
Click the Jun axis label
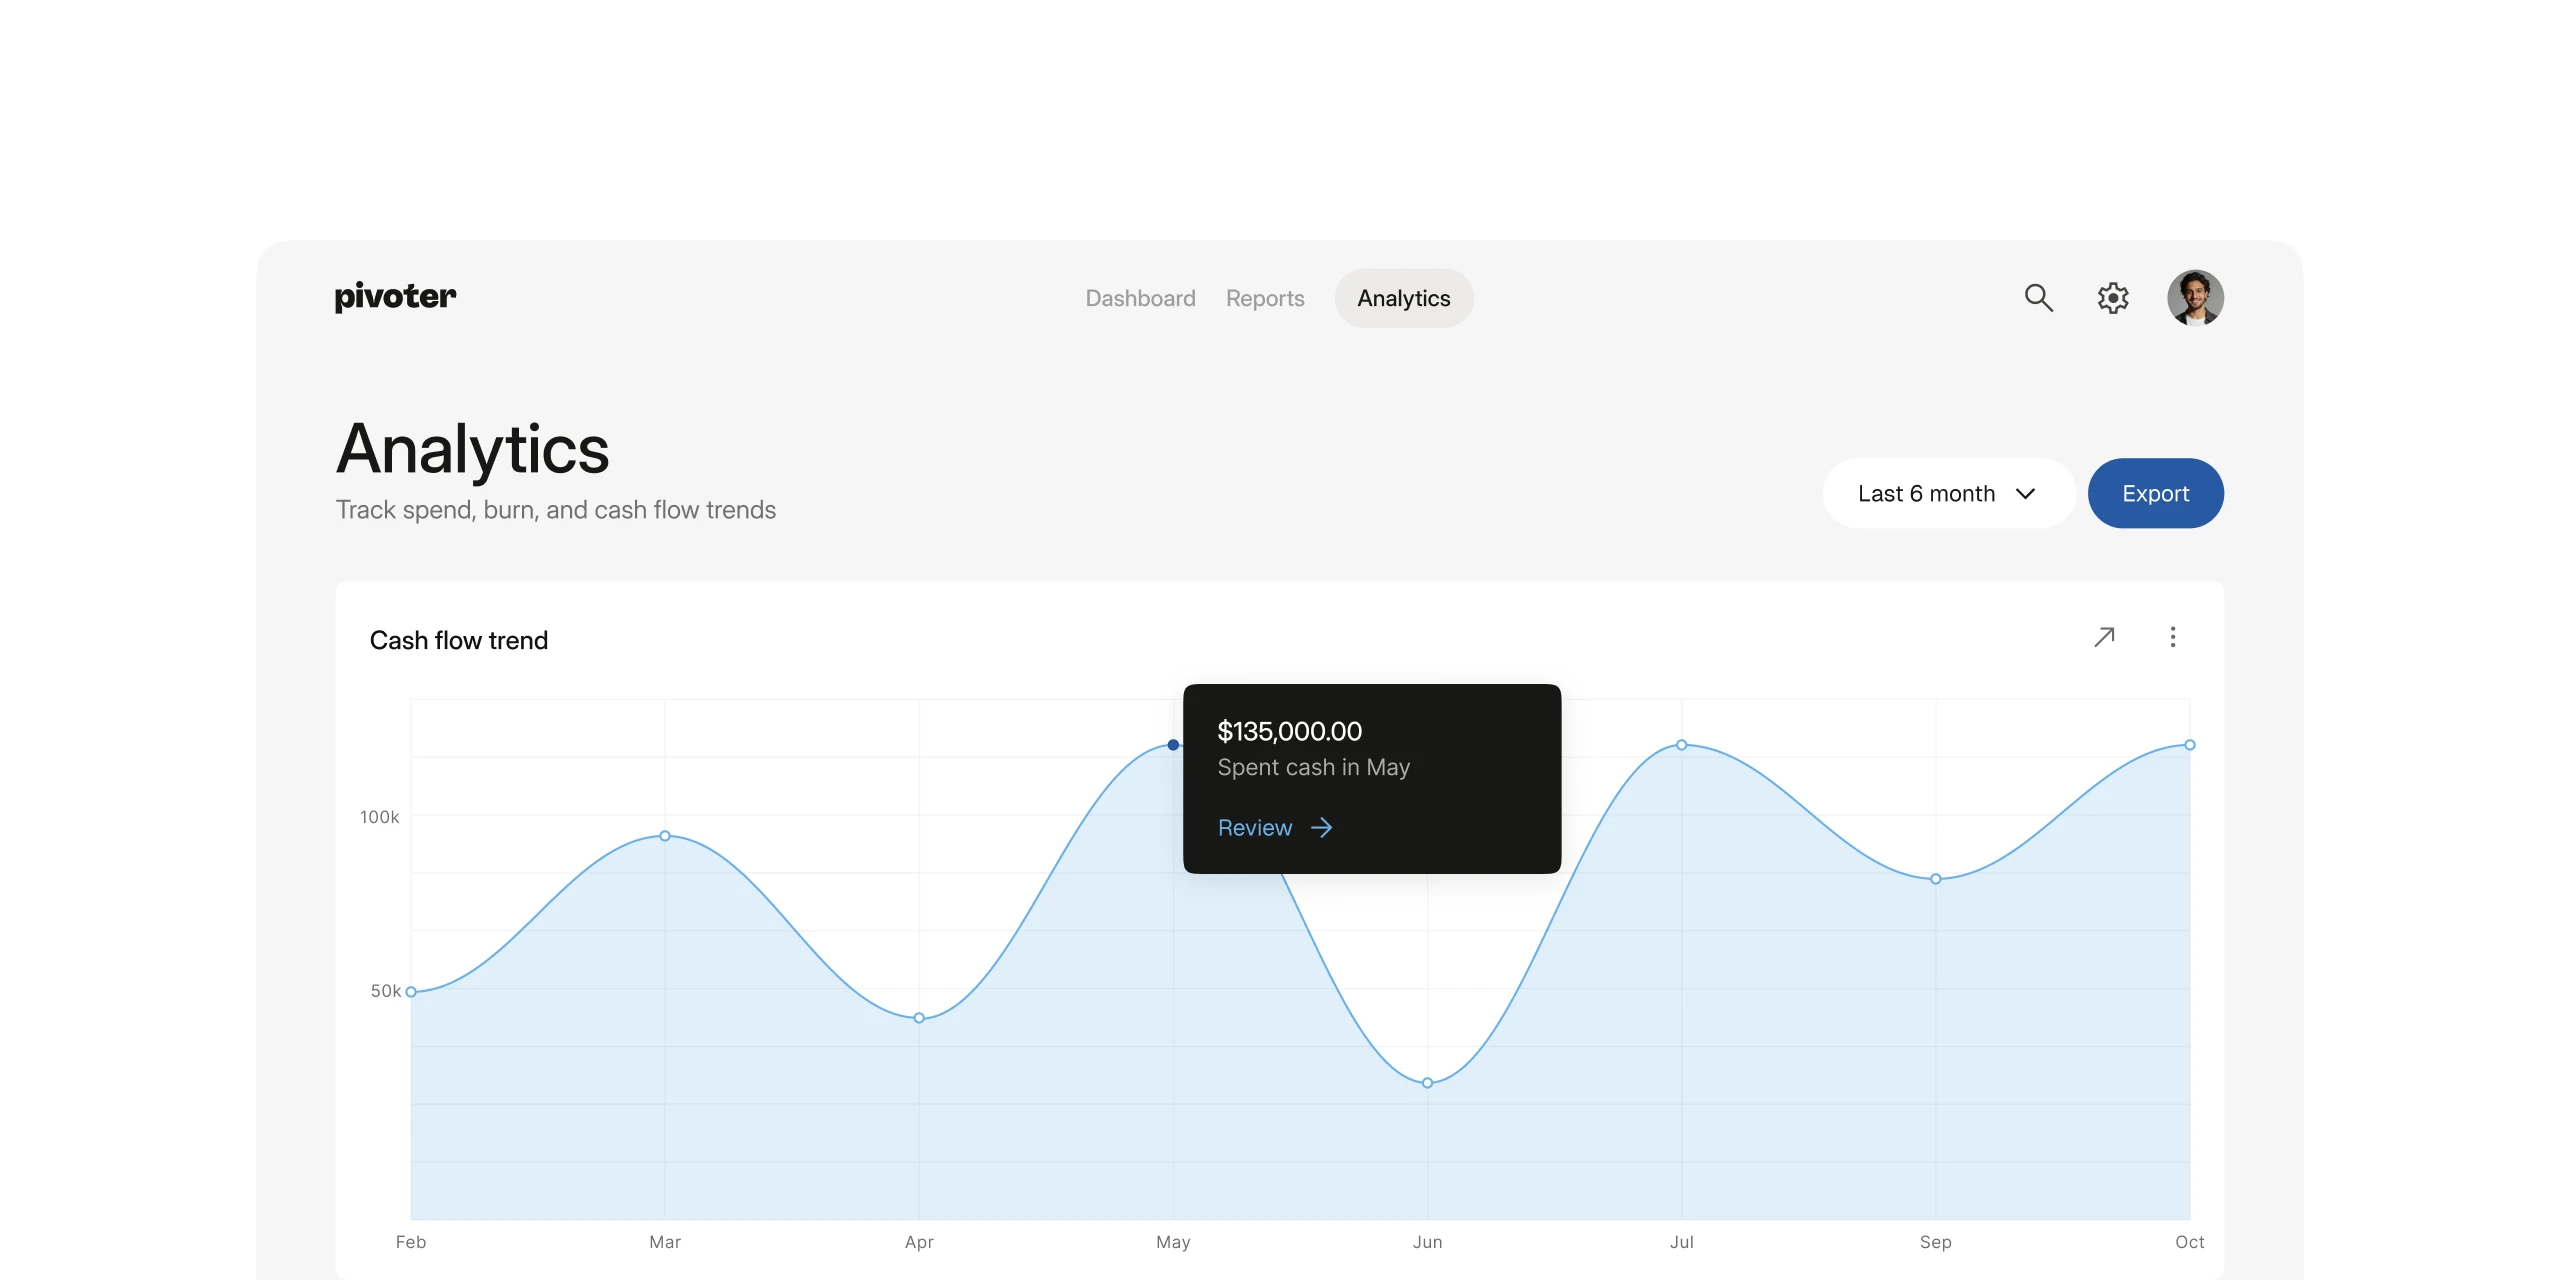click(x=1427, y=1242)
